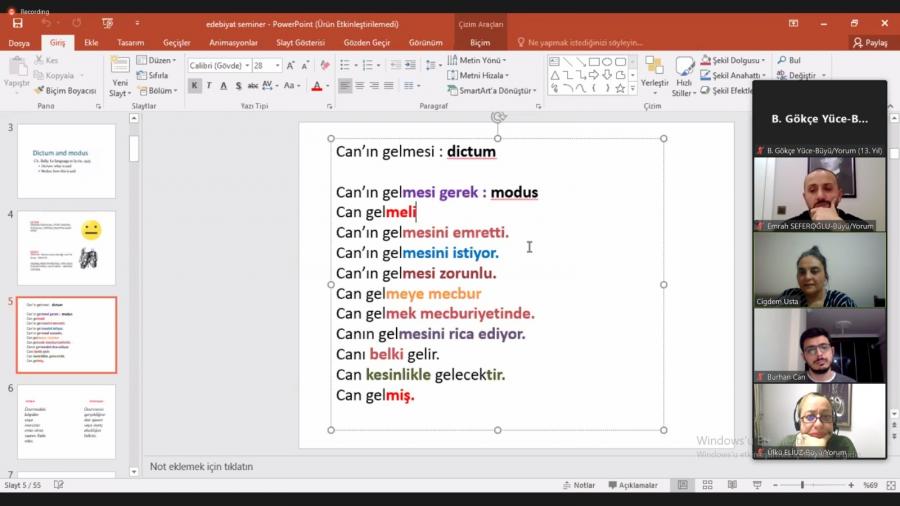Viewport: 900px width, 506px height.
Task: Click the Paylaş share button
Action: 869,43
